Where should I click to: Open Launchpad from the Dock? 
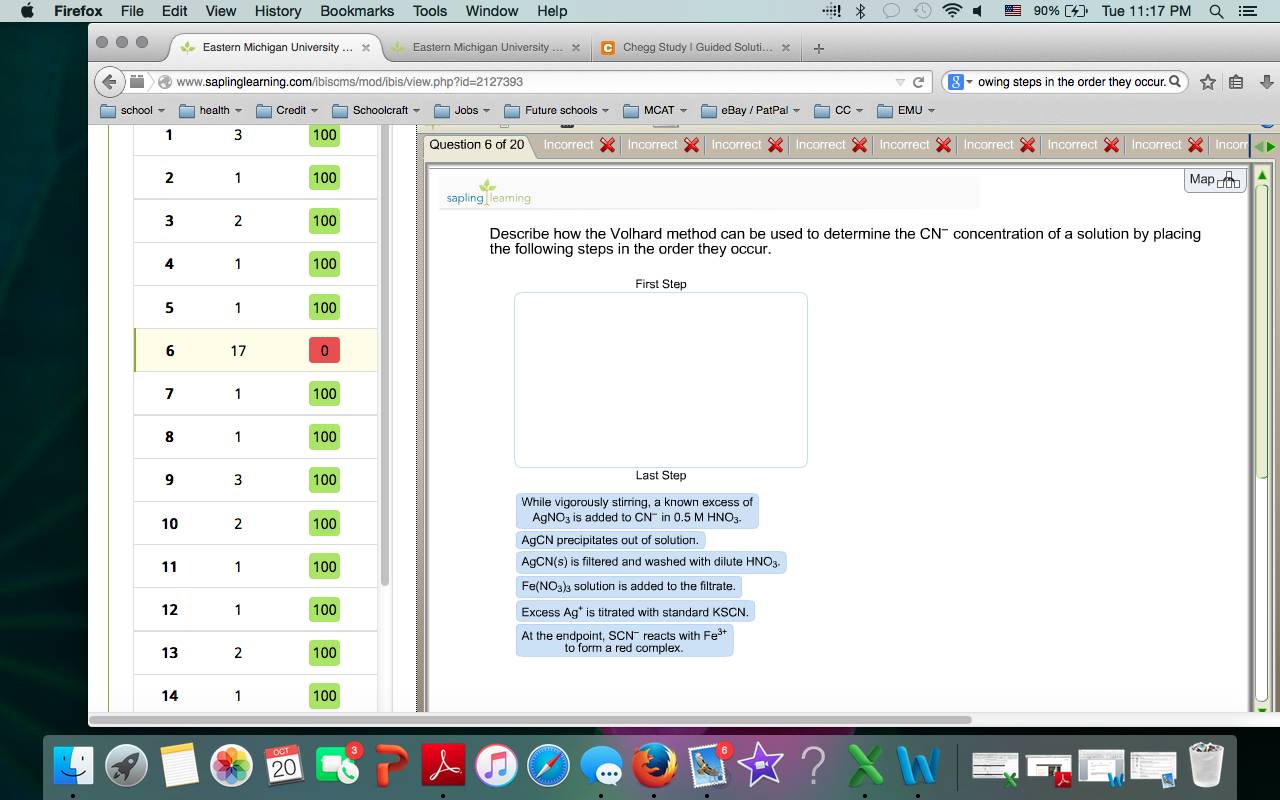tap(126, 767)
